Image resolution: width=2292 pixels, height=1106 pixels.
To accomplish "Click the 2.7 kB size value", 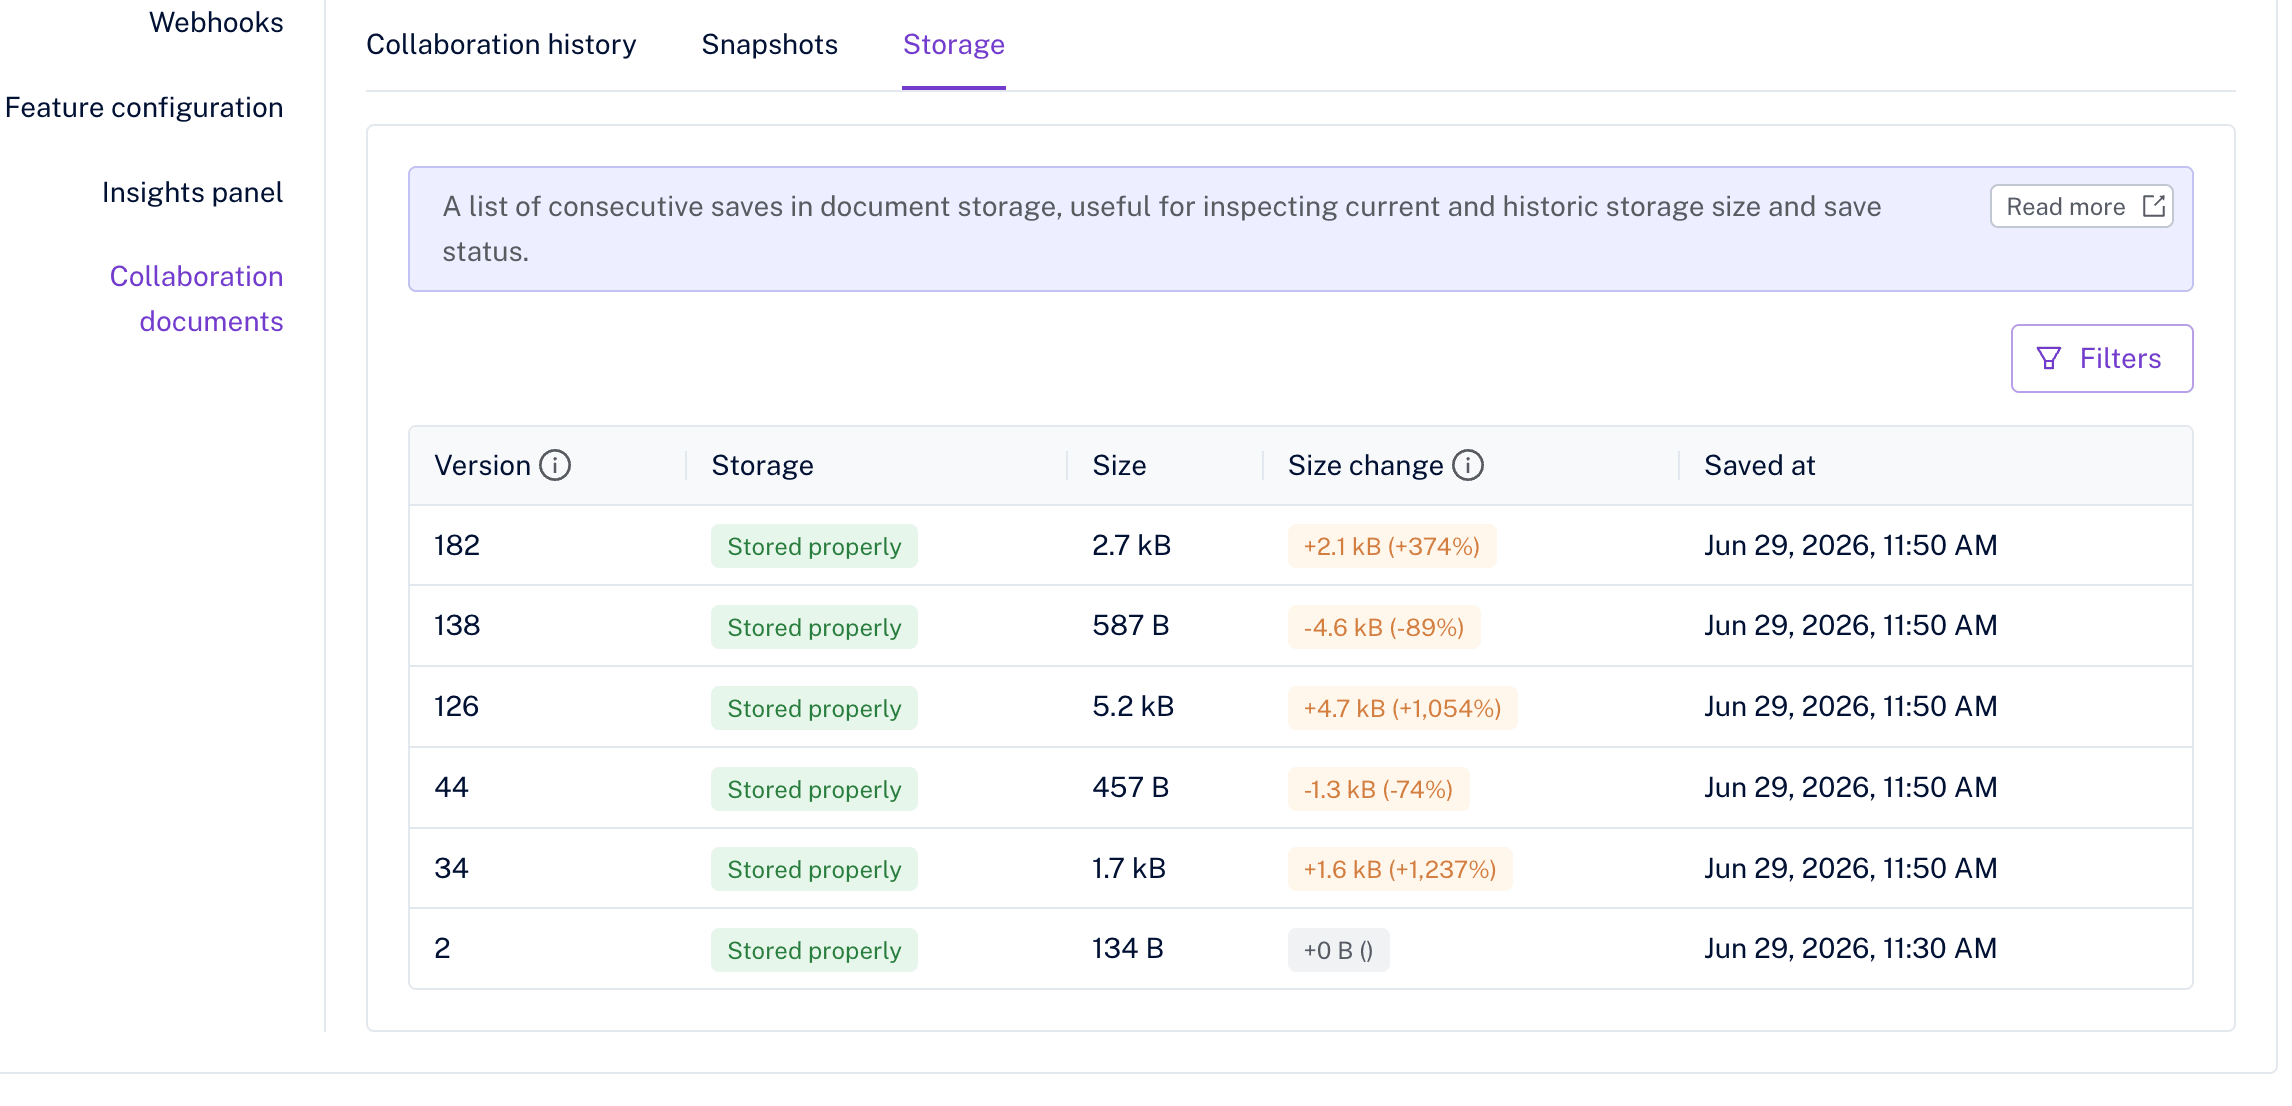I will [x=1131, y=545].
